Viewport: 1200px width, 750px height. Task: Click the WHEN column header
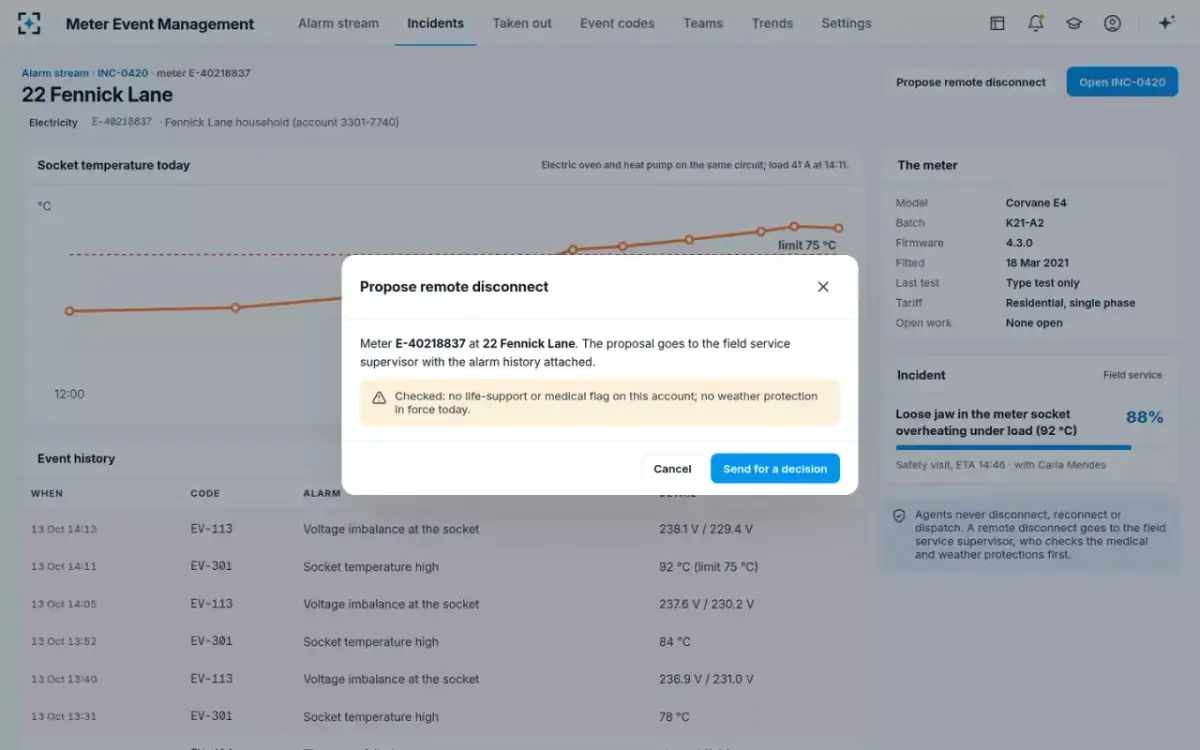pyautogui.click(x=47, y=494)
